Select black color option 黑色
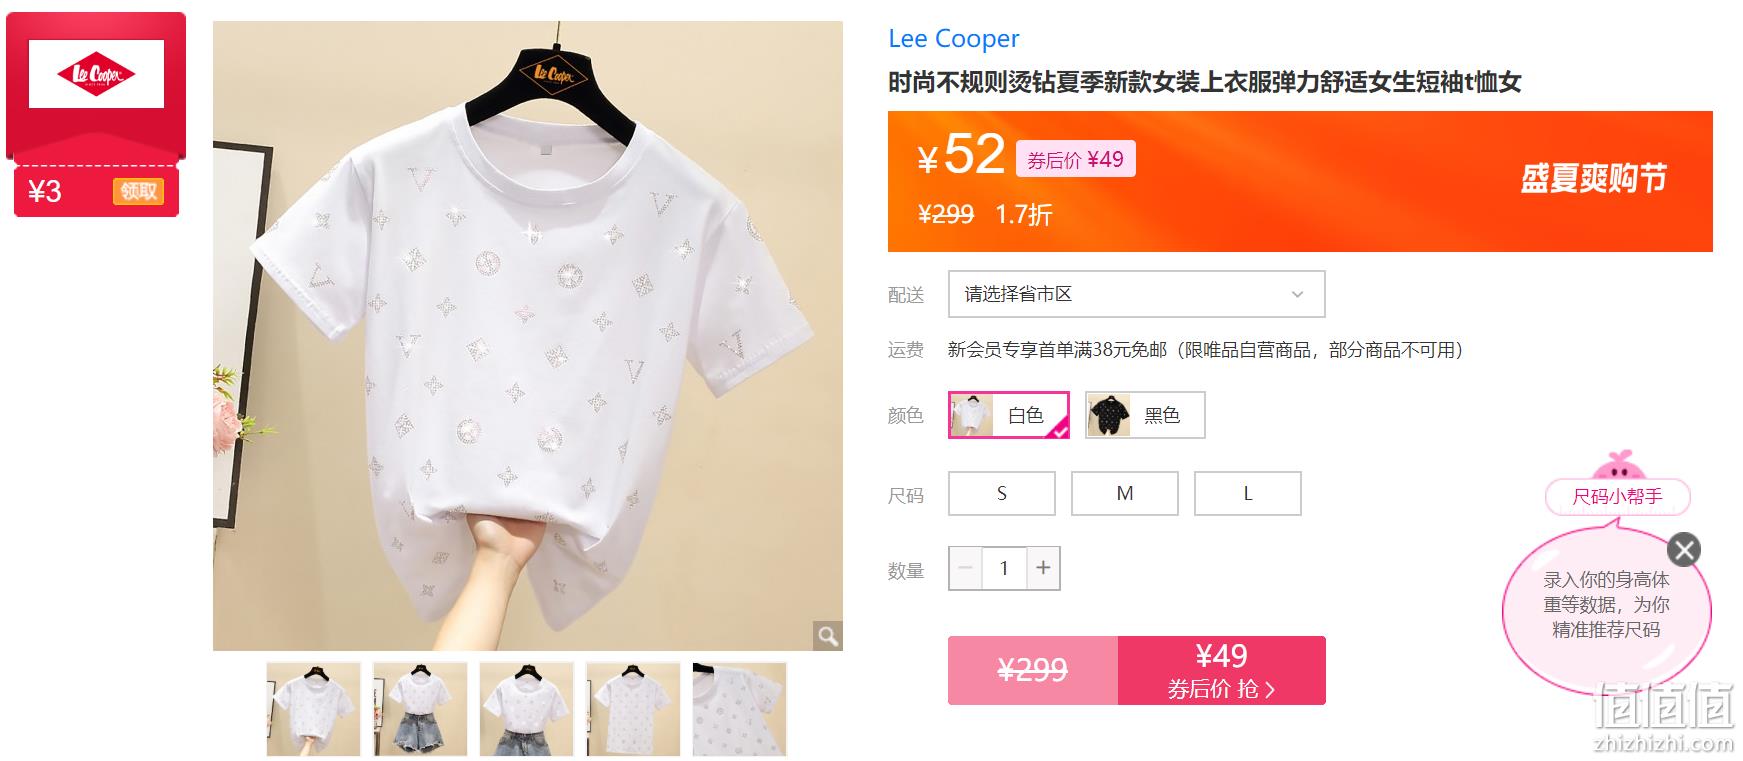The image size is (1743, 761). pos(1145,415)
